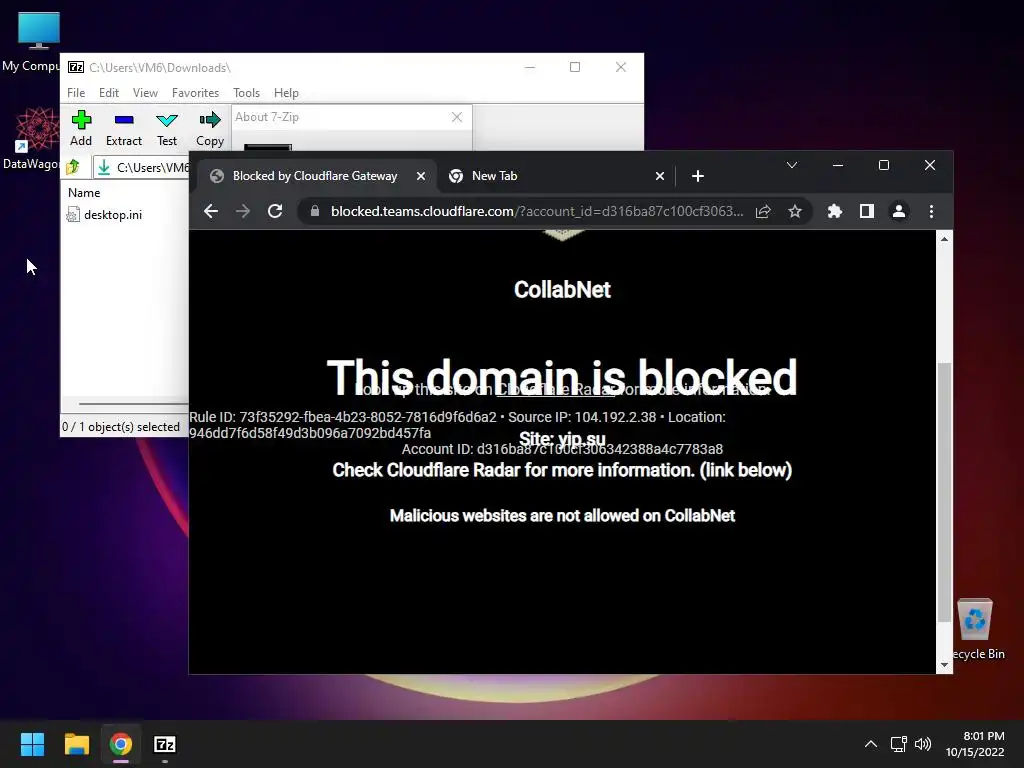Open volume control tray icon

tap(923, 744)
